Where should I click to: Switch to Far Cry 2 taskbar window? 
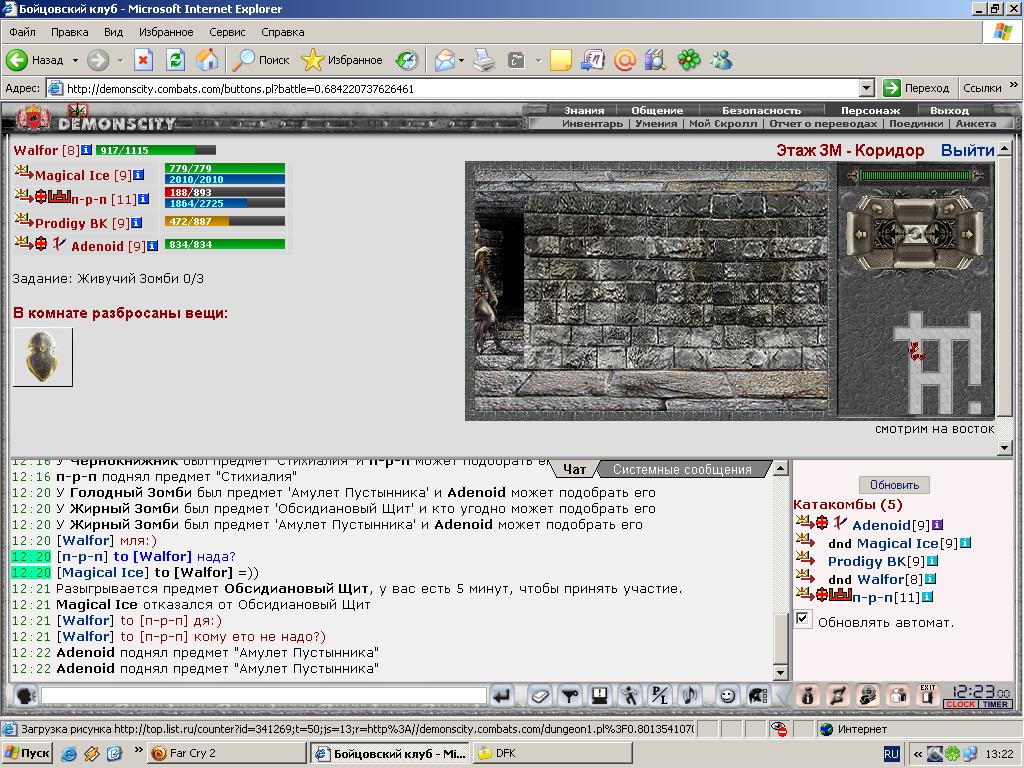tap(226, 753)
